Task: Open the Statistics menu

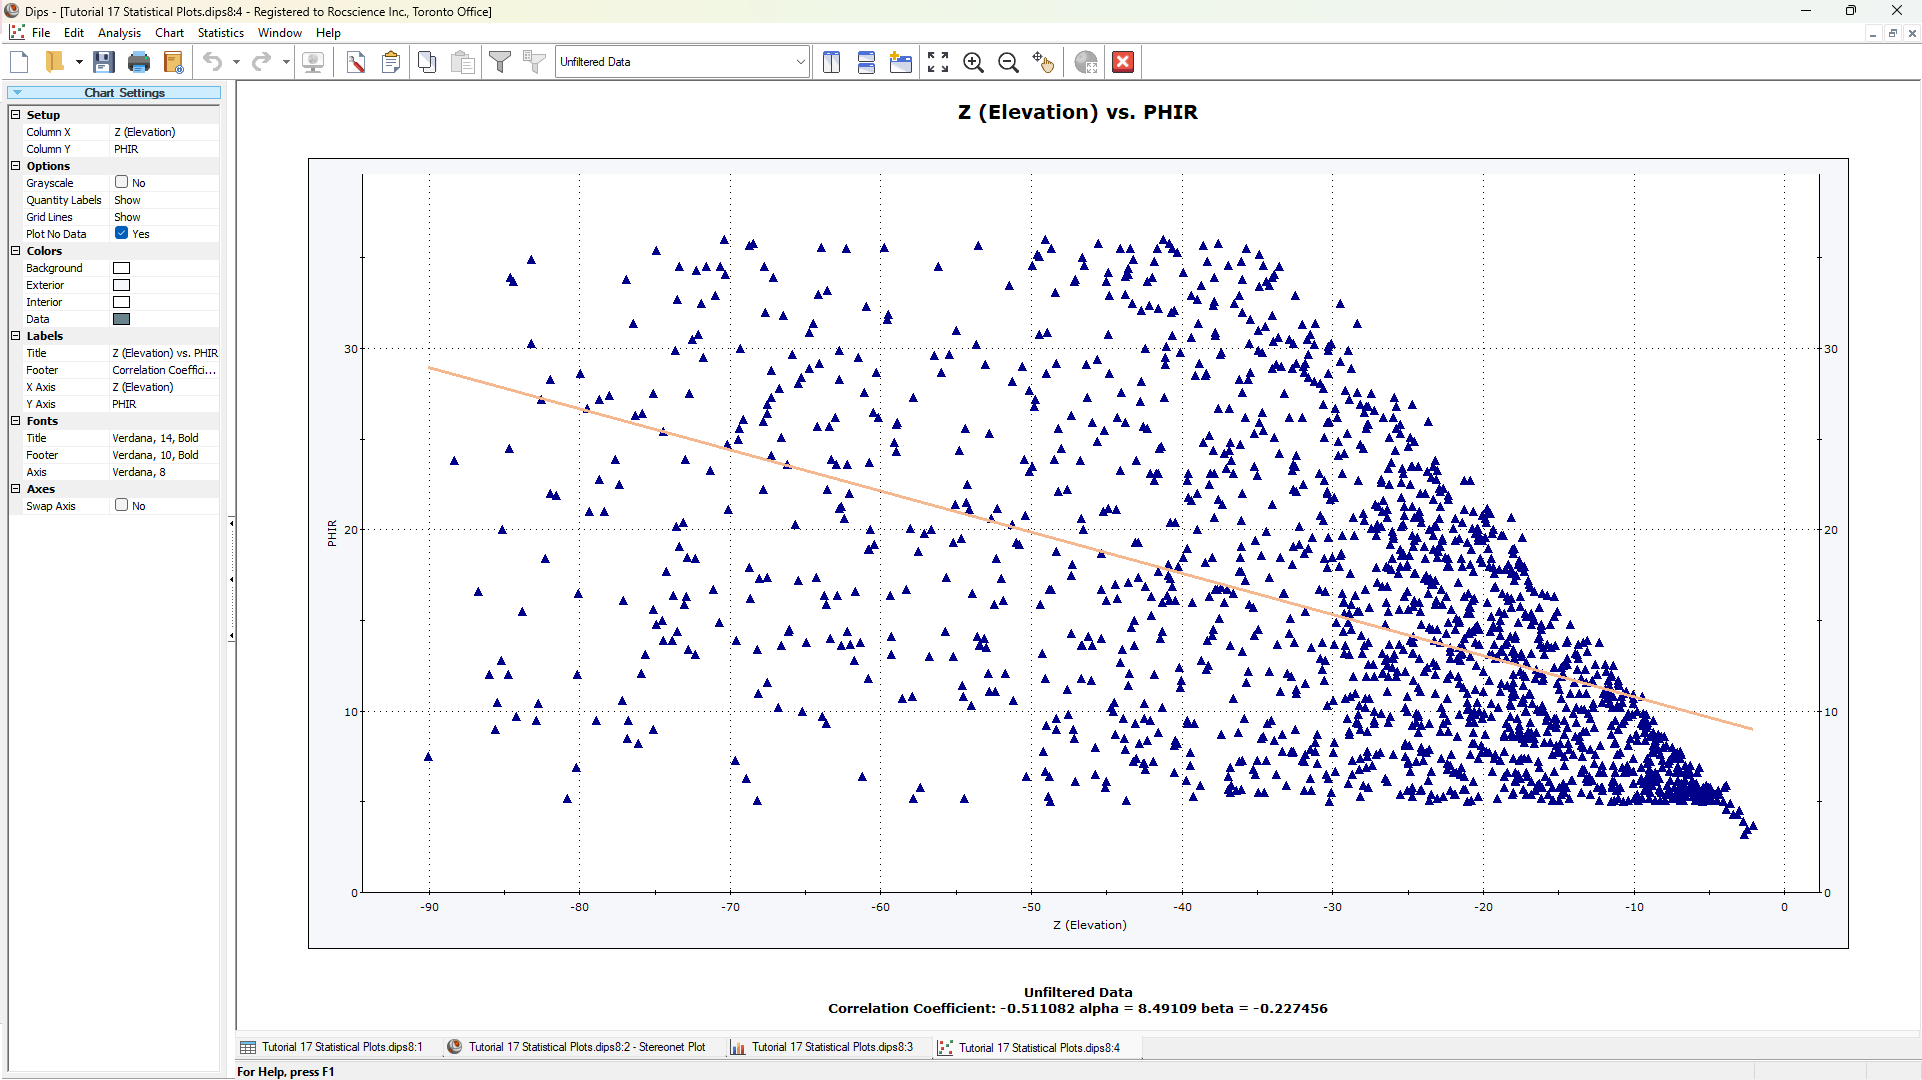Action: pos(221,33)
